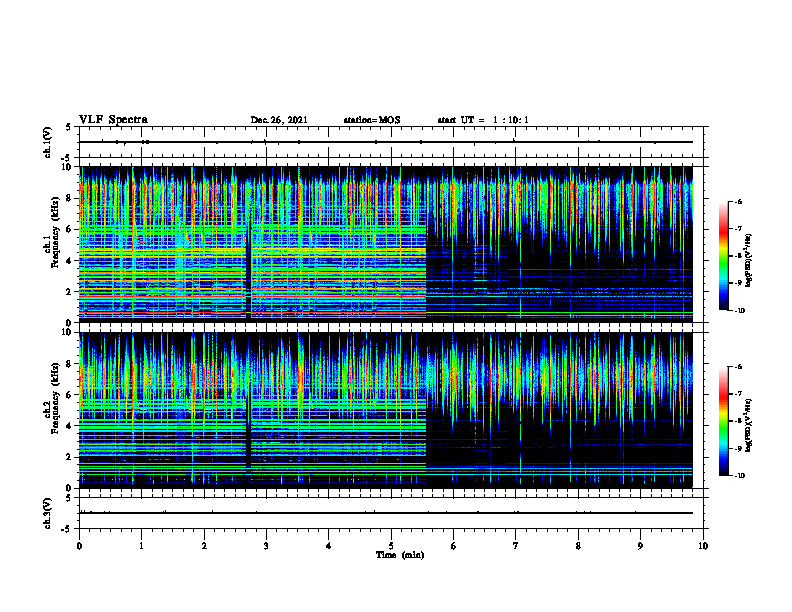Click the "5" time axis tick label

pos(391,546)
